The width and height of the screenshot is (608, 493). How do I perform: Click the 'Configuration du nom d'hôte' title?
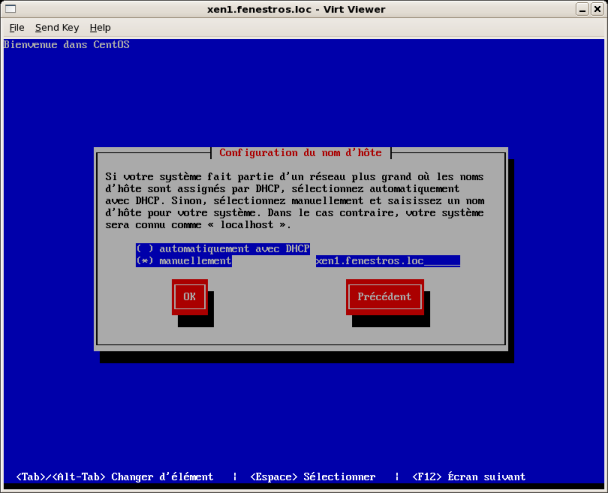[301, 153]
